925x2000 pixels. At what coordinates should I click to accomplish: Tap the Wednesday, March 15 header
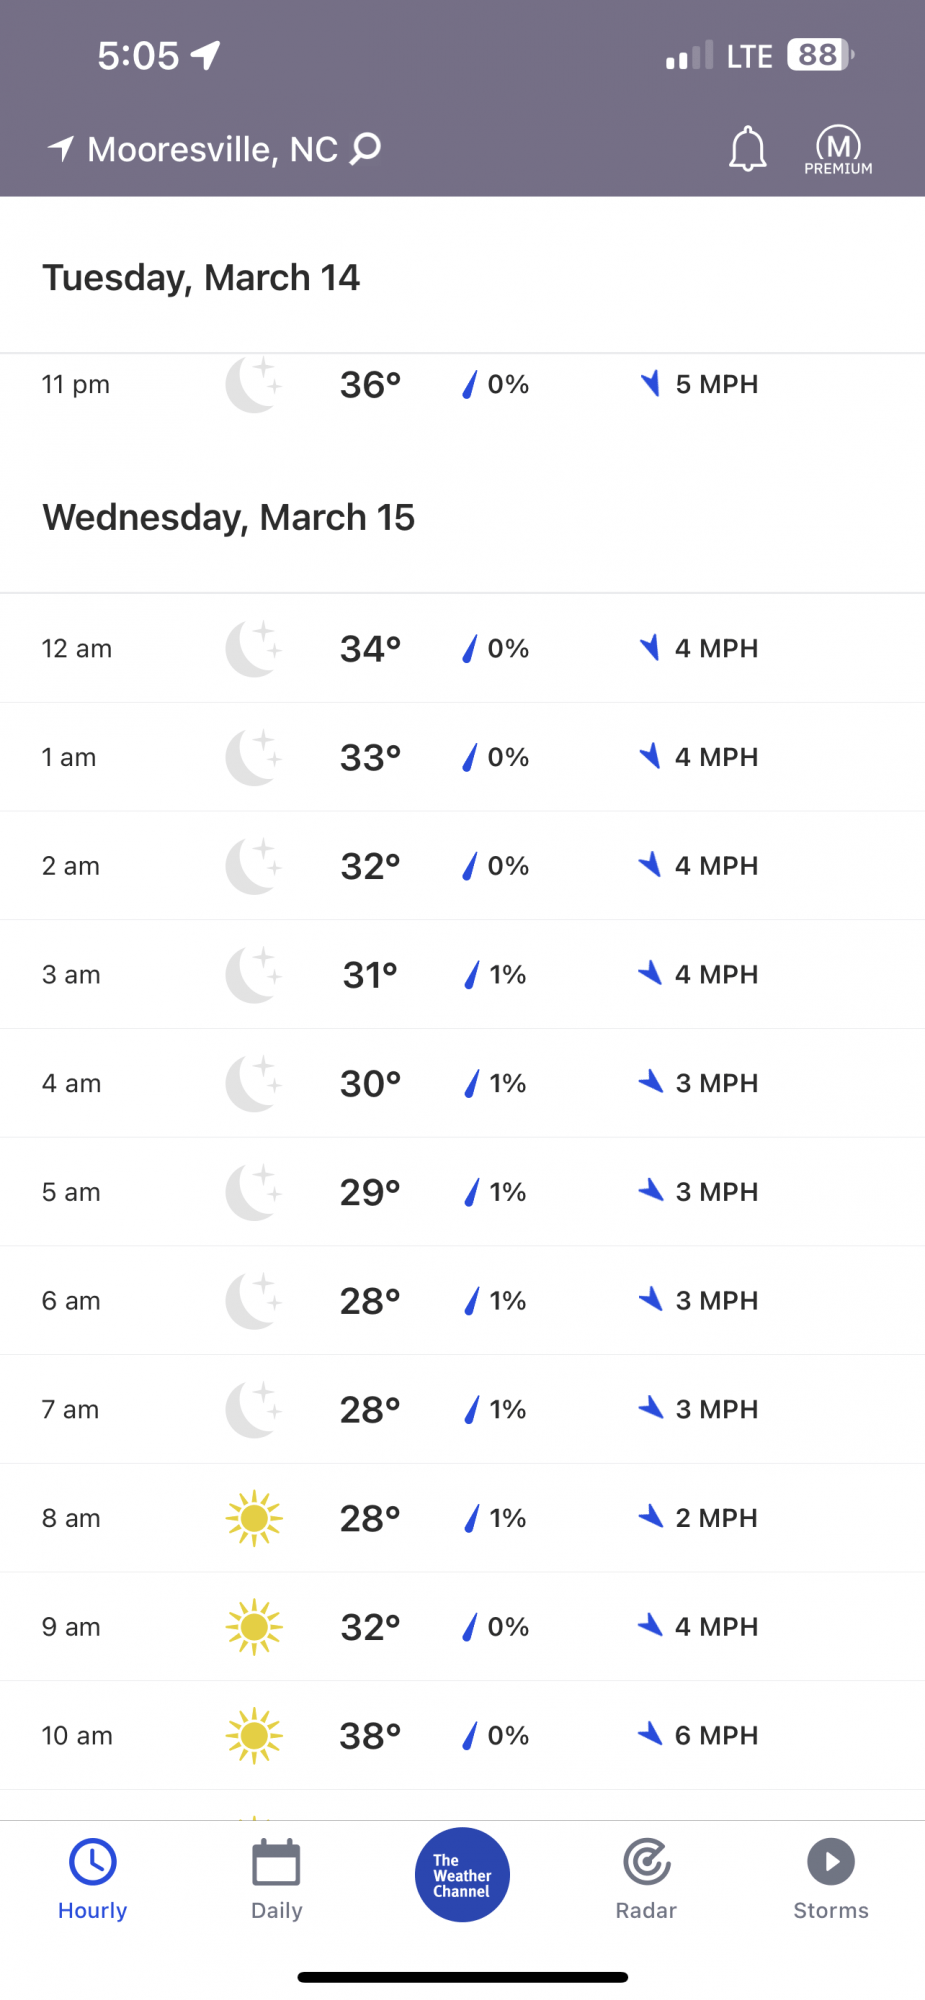(x=228, y=517)
